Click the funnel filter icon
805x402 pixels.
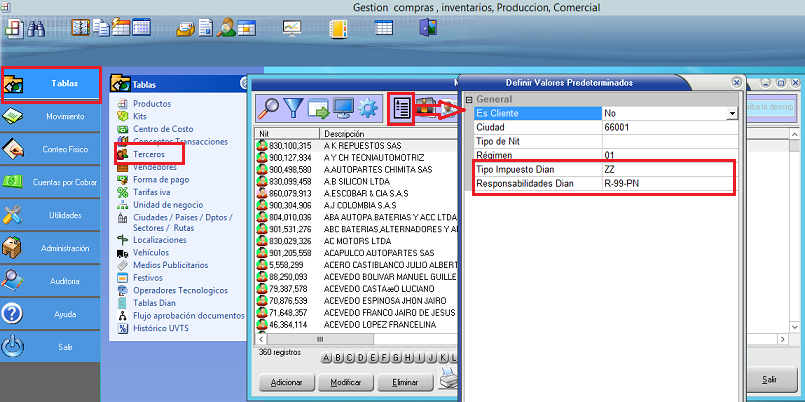pos(295,107)
